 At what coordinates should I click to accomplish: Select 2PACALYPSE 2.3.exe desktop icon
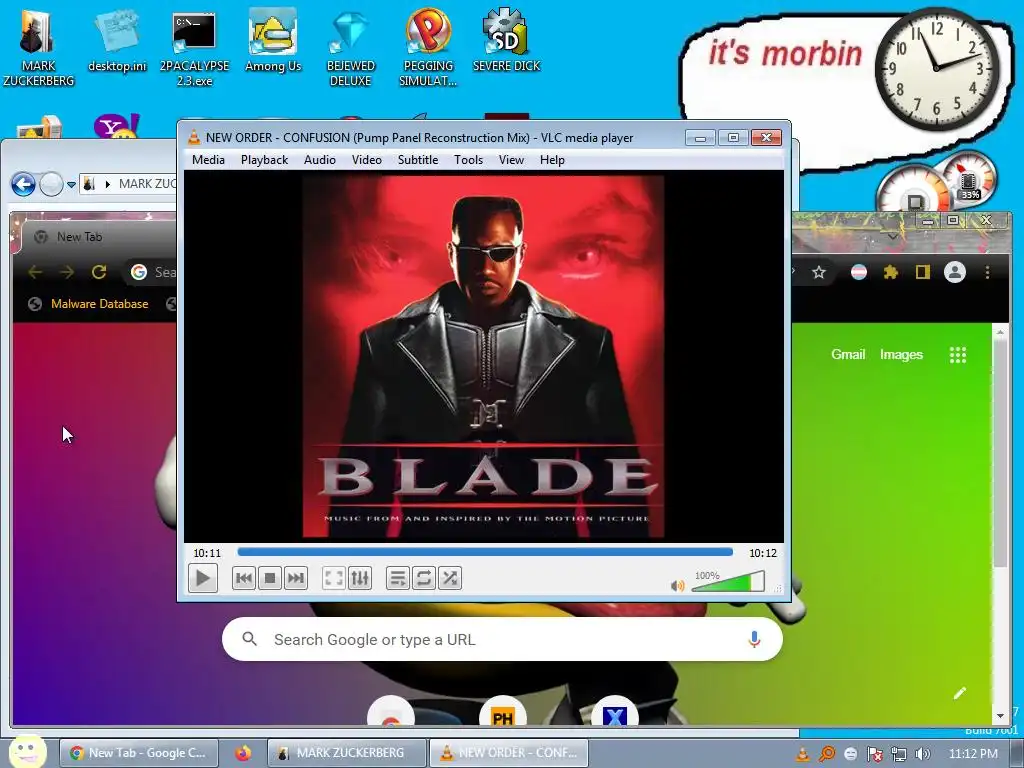(x=194, y=49)
